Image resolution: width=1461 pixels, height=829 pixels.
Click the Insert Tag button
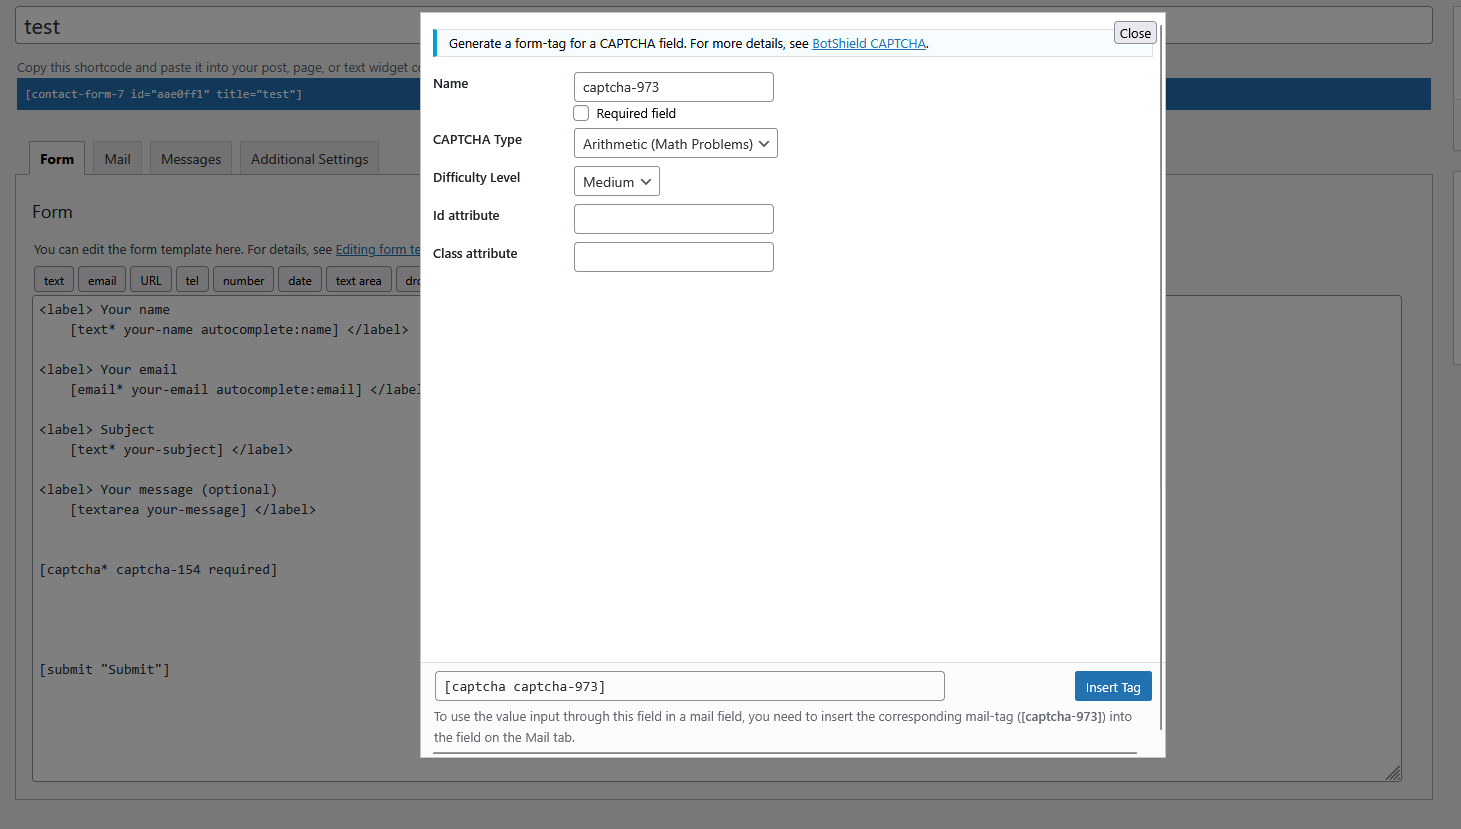[x=1113, y=686]
